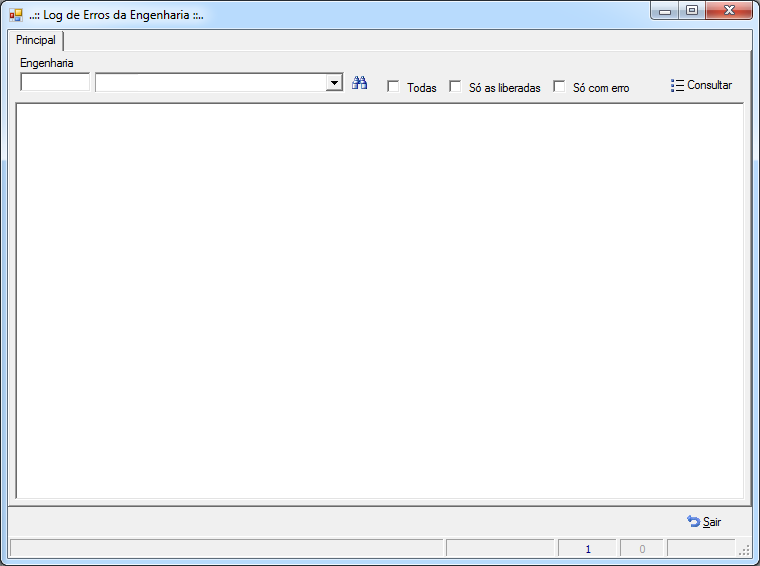760x566 pixels.
Task: Close the Log de Erros window
Action: click(x=729, y=11)
